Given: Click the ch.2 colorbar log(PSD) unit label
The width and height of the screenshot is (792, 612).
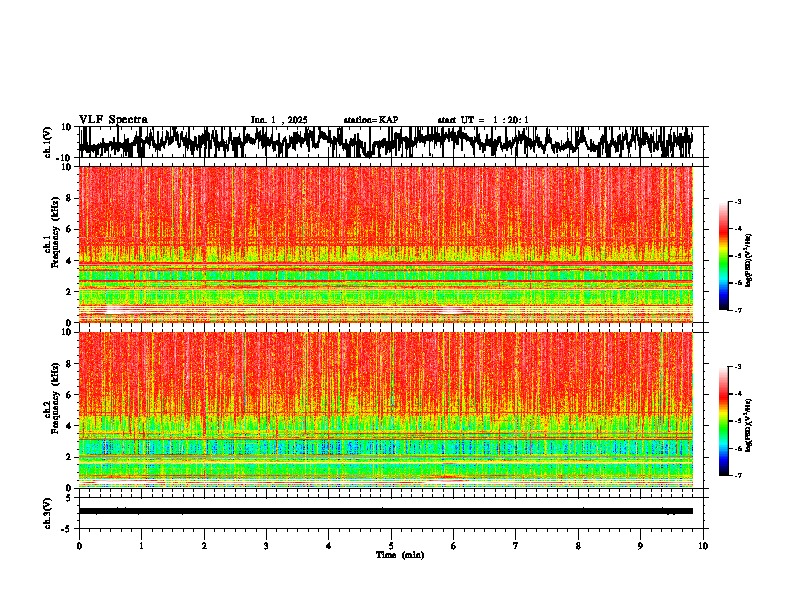Looking at the screenshot, I should [749, 426].
